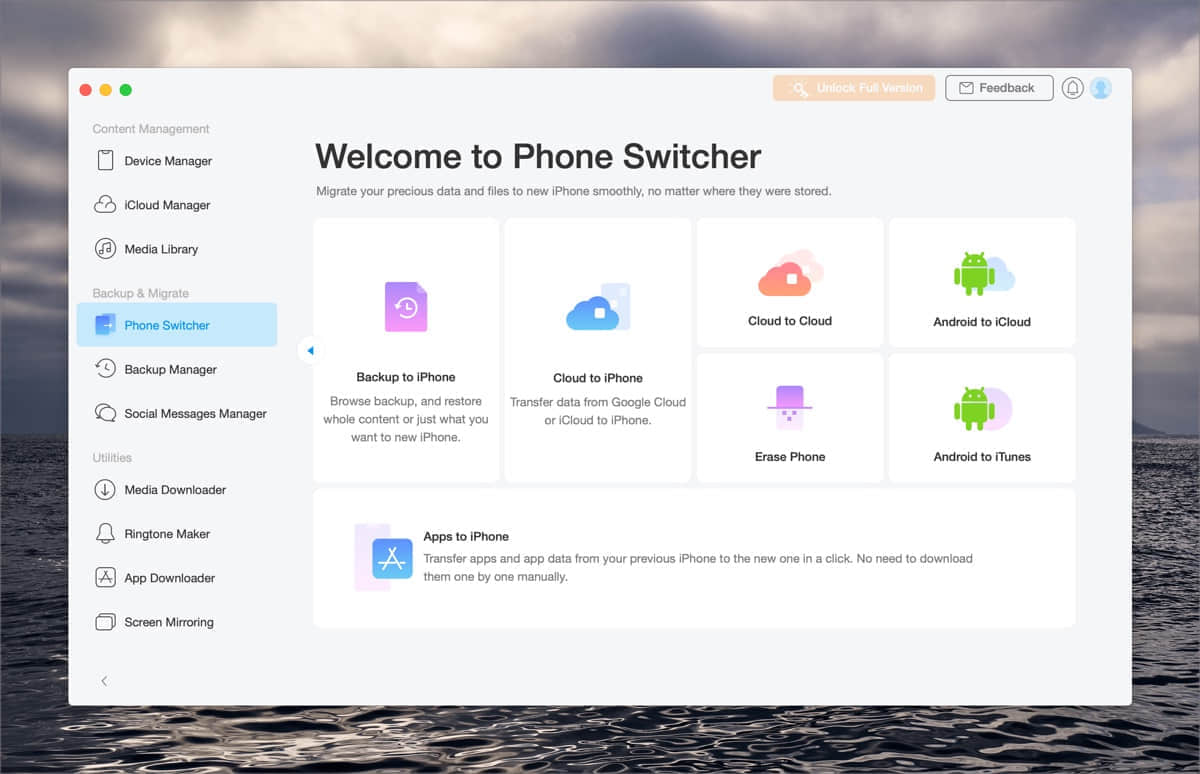The width and height of the screenshot is (1200, 774).
Task: Choose Android to iCloud label
Action: 982,322
